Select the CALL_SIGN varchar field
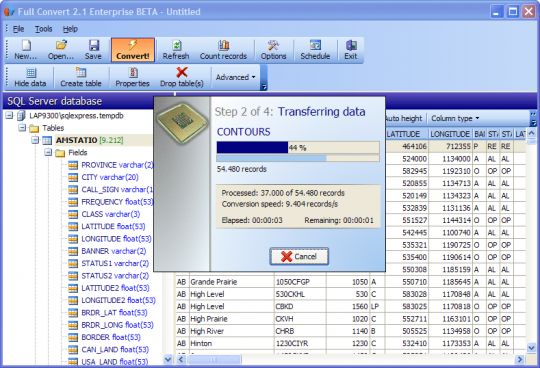 tap(117, 190)
